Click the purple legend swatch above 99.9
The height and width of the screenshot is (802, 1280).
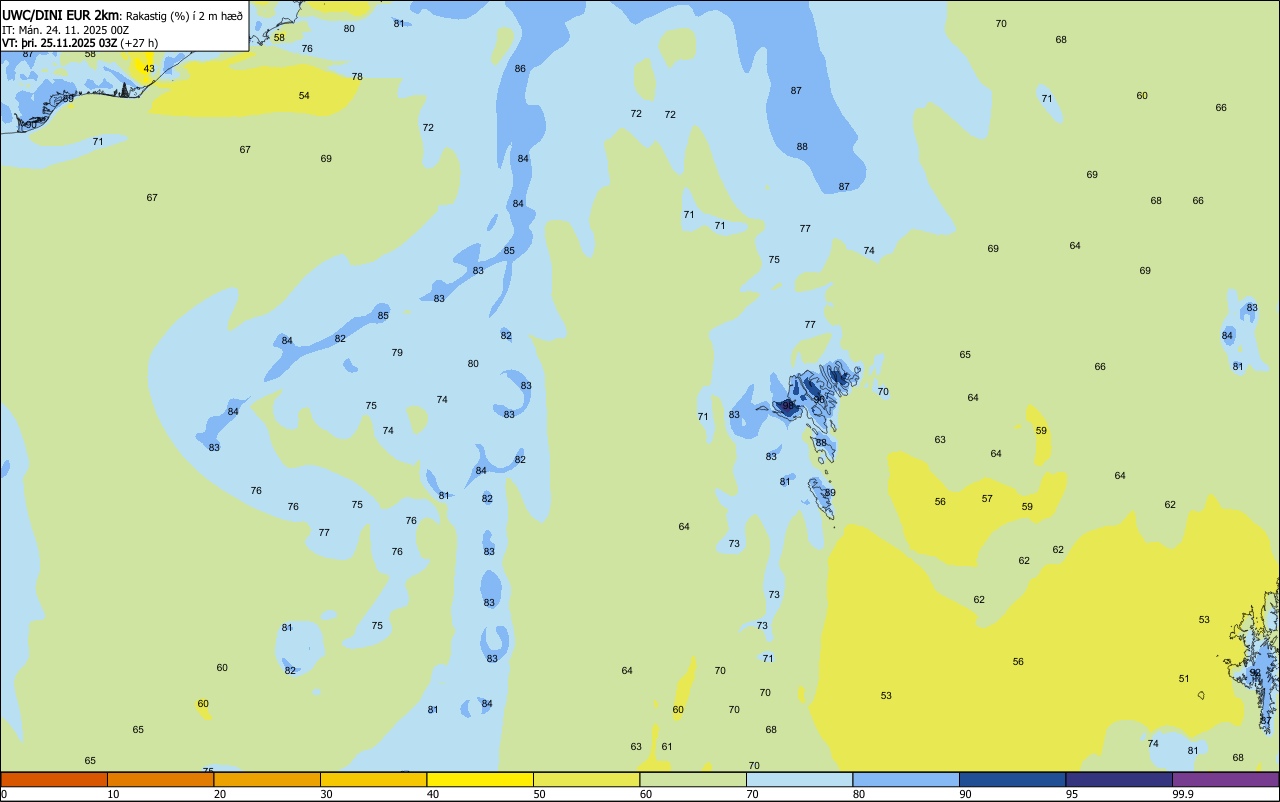1226,779
